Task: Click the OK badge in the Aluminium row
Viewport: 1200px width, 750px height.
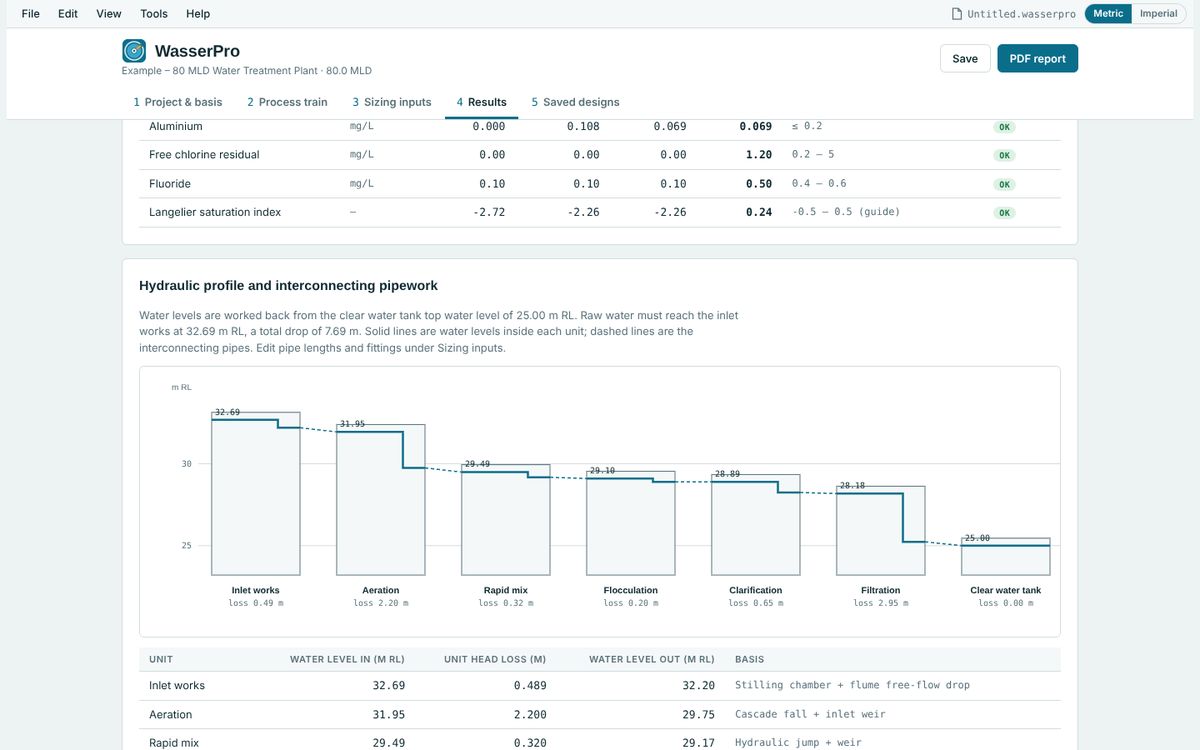Action: [1005, 127]
